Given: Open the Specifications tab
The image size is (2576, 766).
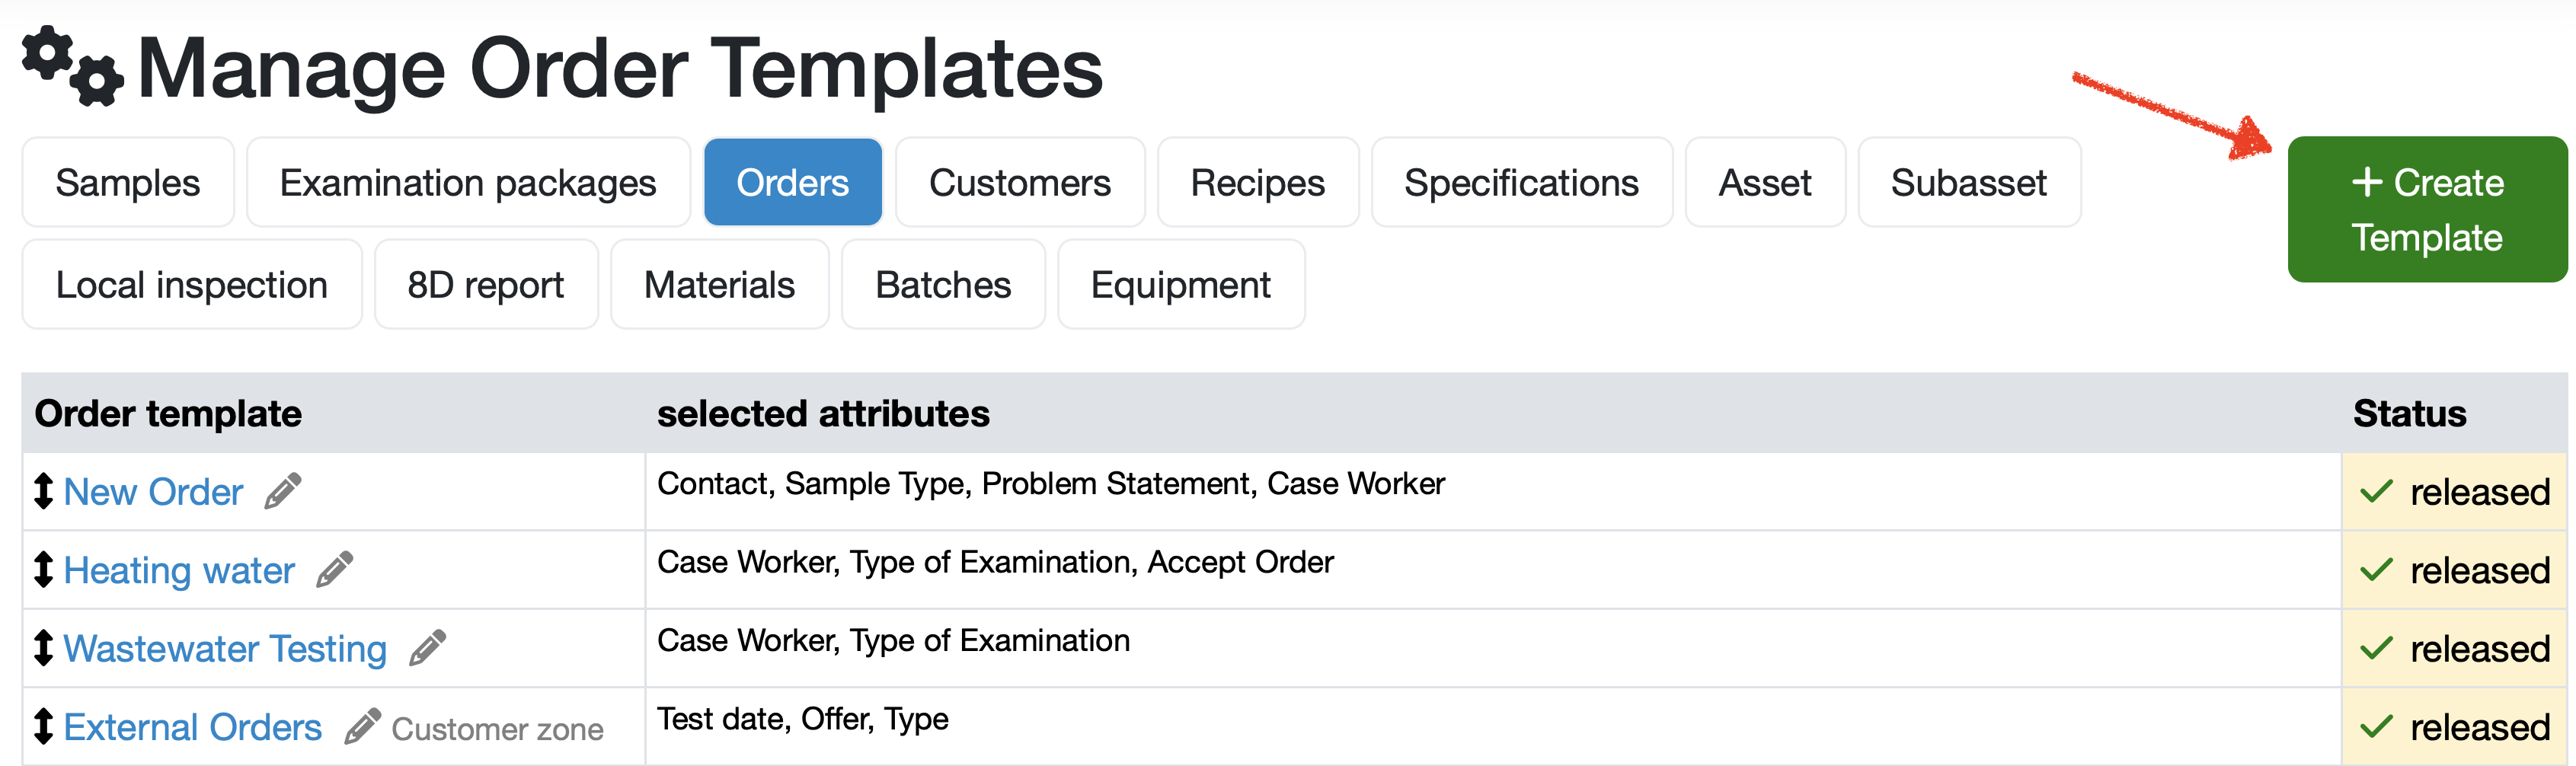Looking at the screenshot, I should click(1521, 183).
